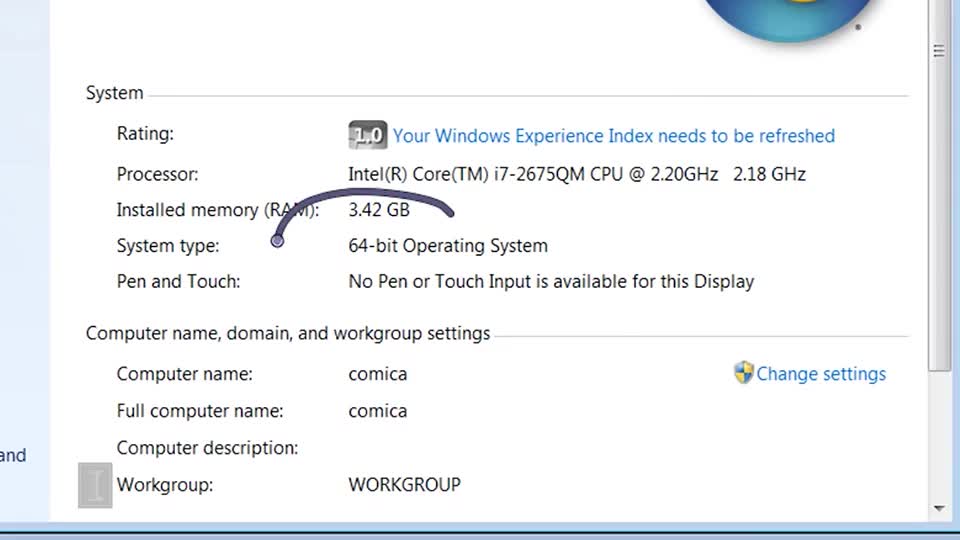This screenshot has height=540, width=960.
Task: Click the Pen and Touch label
Action: (178, 282)
